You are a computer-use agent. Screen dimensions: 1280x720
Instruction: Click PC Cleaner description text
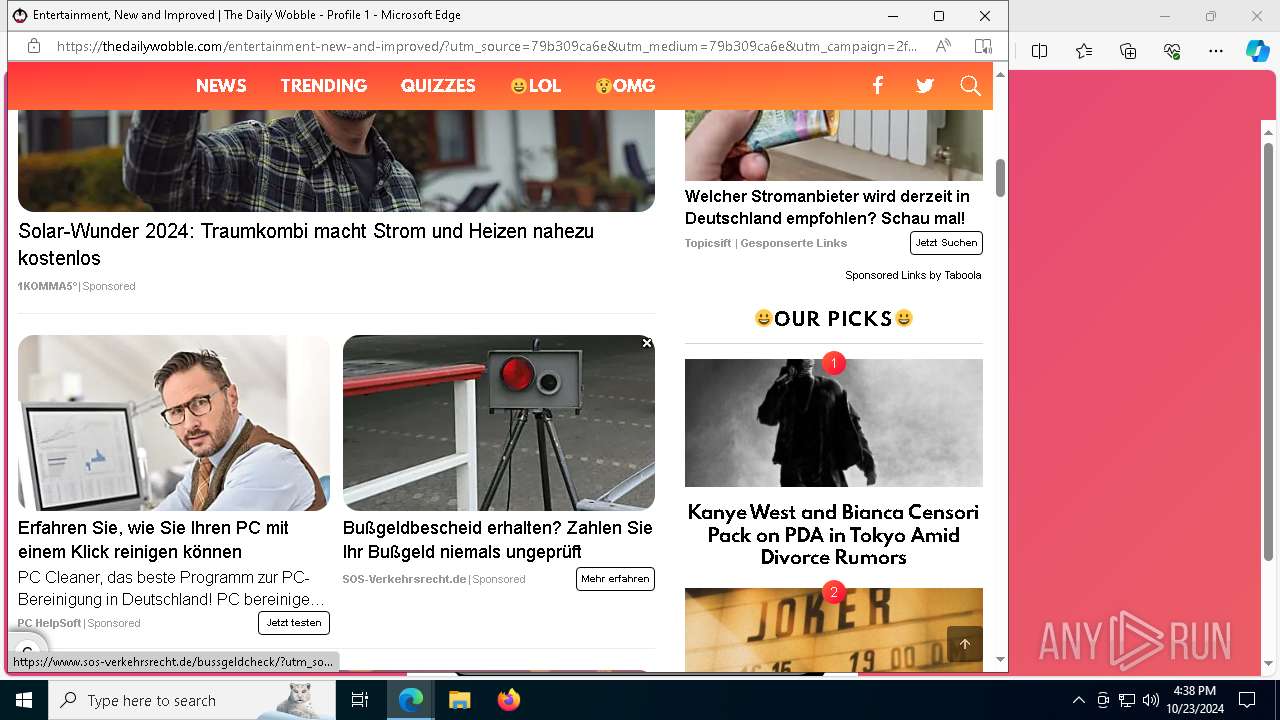171,588
